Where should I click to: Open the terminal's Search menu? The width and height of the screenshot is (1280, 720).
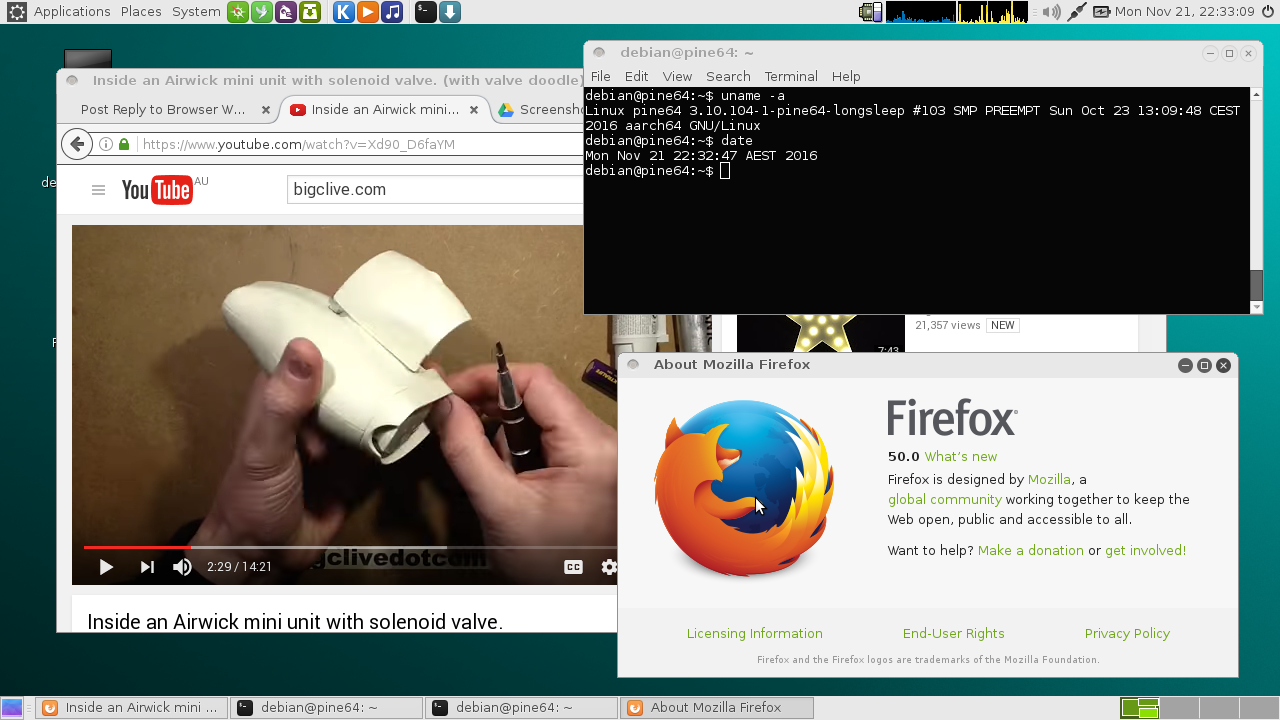pyautogui.click(x=728, y=76)
